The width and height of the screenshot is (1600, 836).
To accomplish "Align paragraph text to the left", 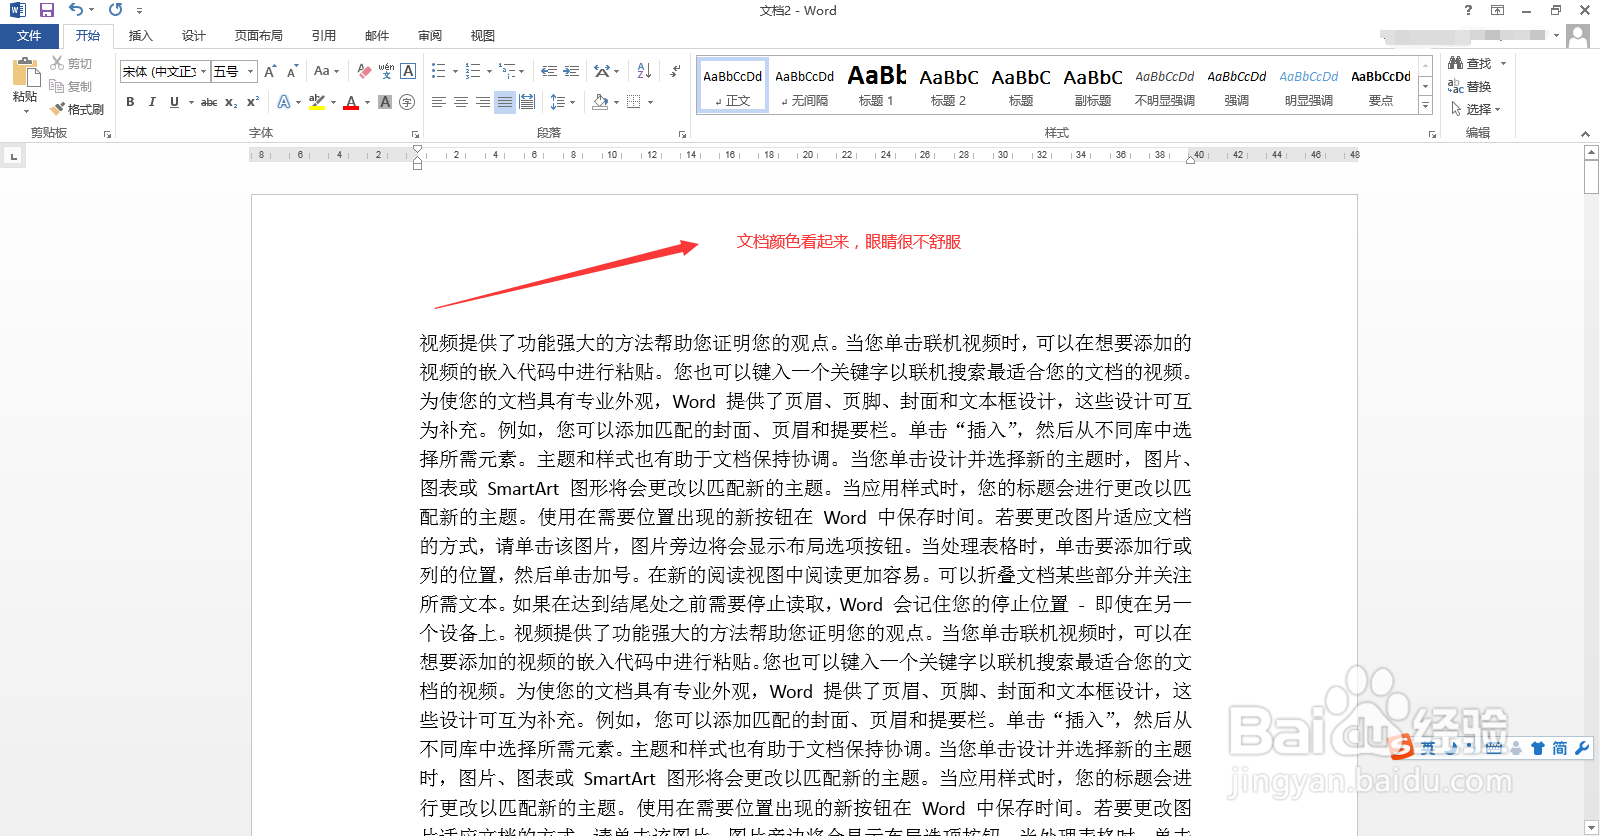I will (439, 102).
